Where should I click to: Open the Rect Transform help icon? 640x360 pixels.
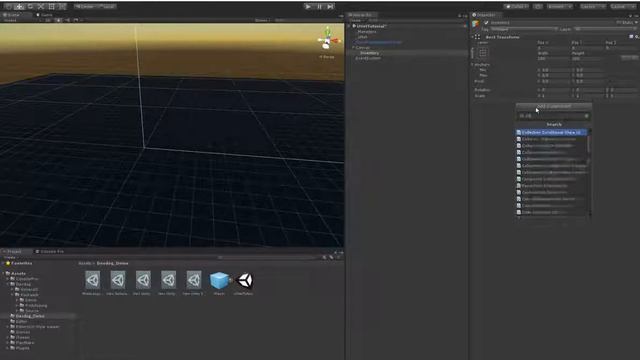[x=631, y=37]
